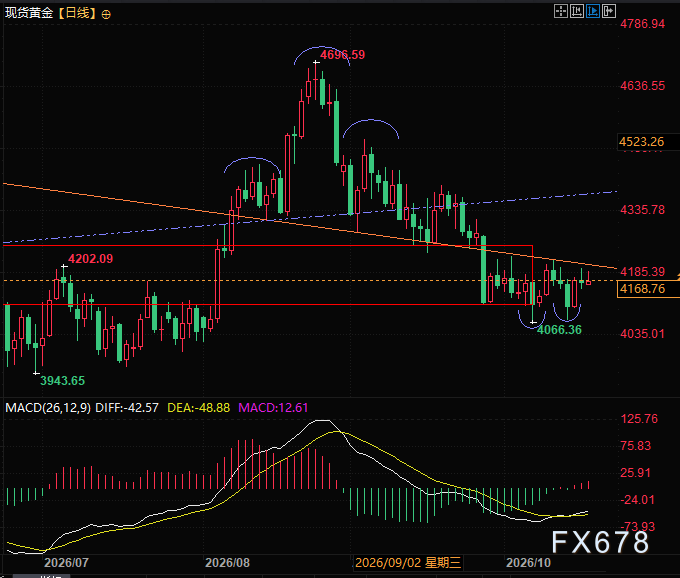The width and height of the screenshot is (680, 578).
Task: Click the 4786.94 price axis label
Action: point(642,23)
